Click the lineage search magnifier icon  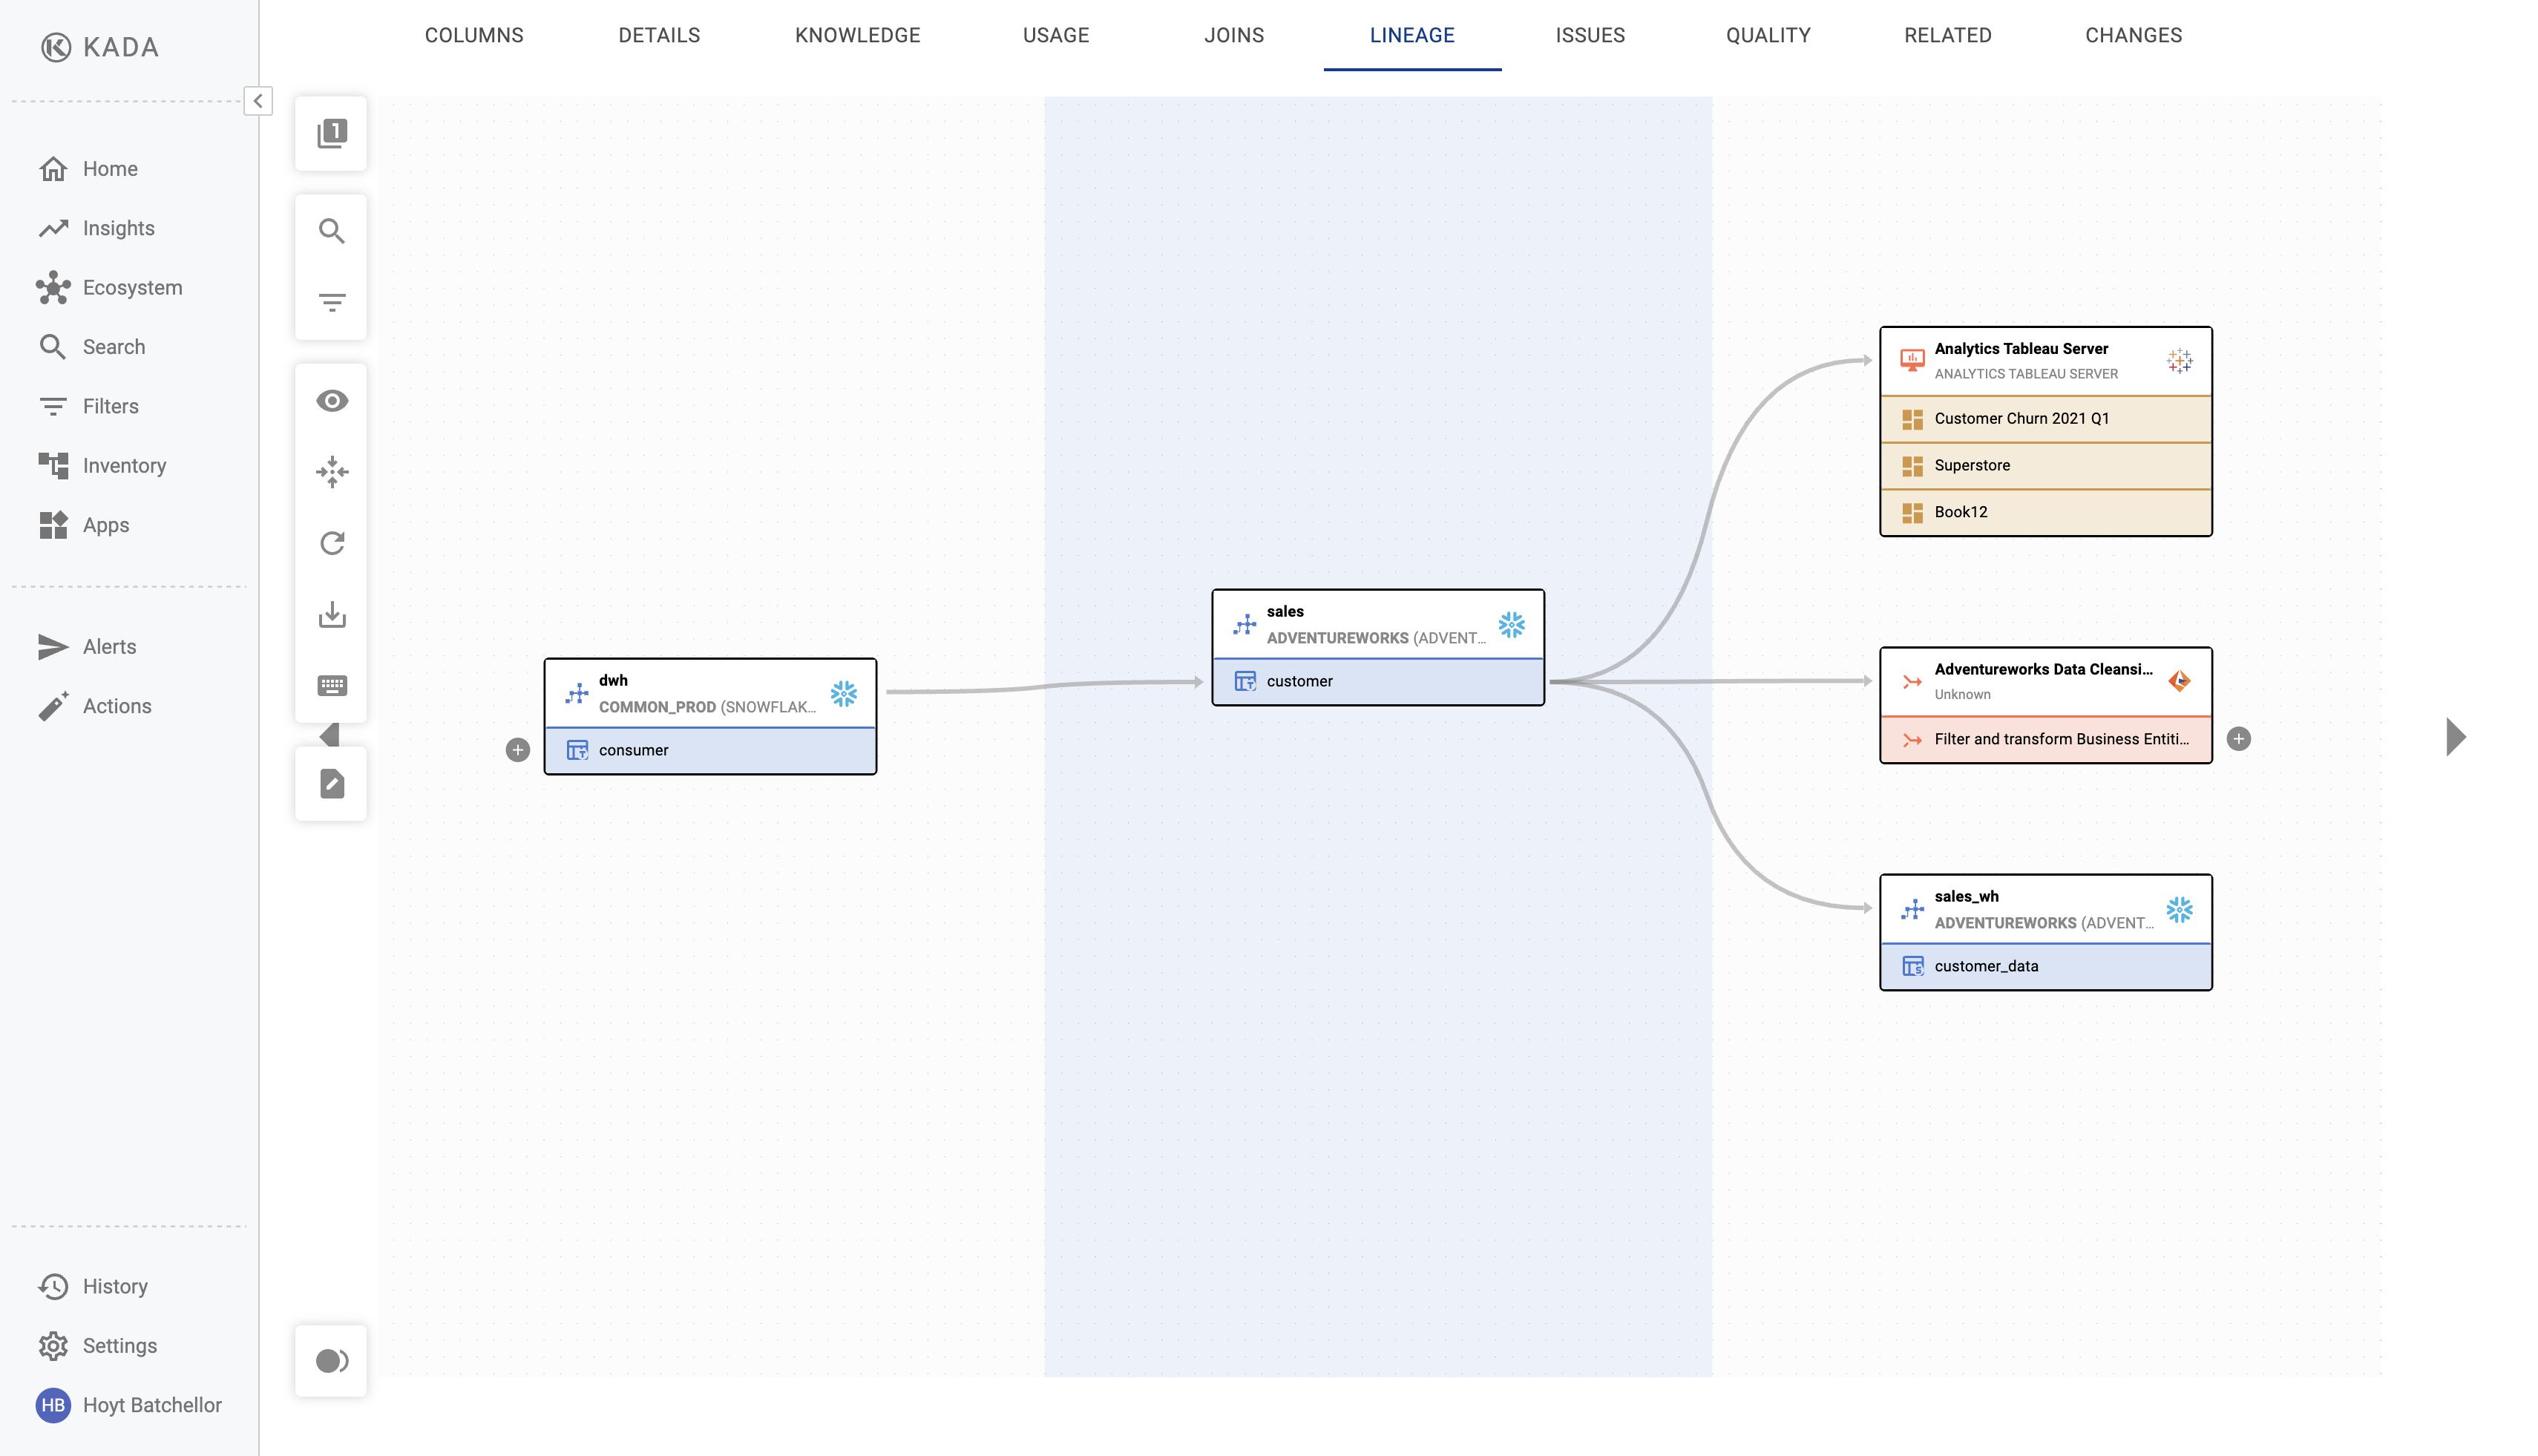(x=331, y=231)
